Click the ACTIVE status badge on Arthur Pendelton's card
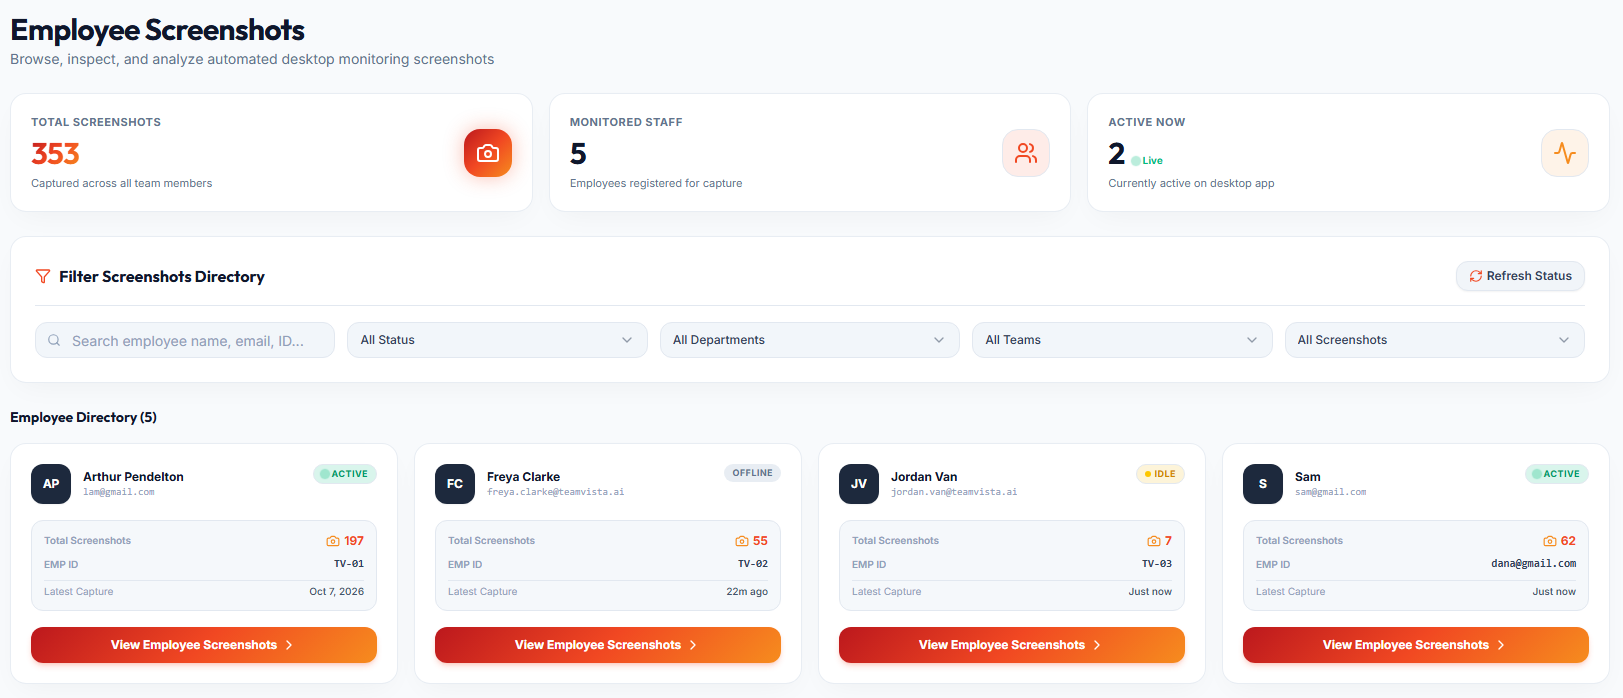 pos(345,474)
